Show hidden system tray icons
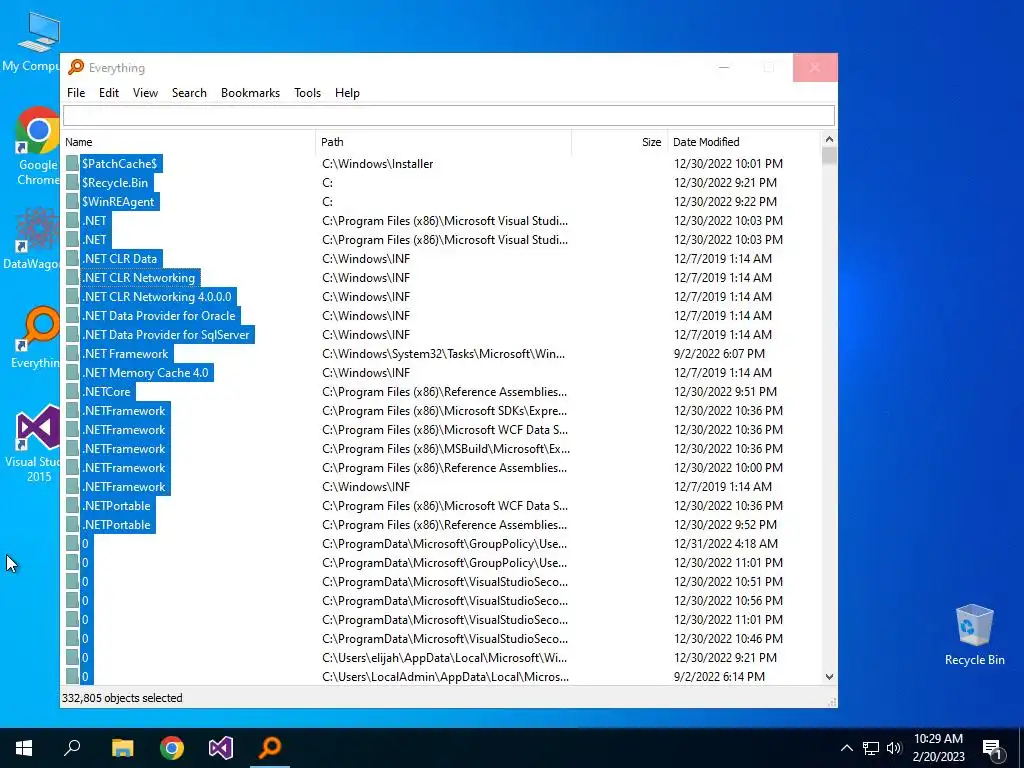 (846, 748)
